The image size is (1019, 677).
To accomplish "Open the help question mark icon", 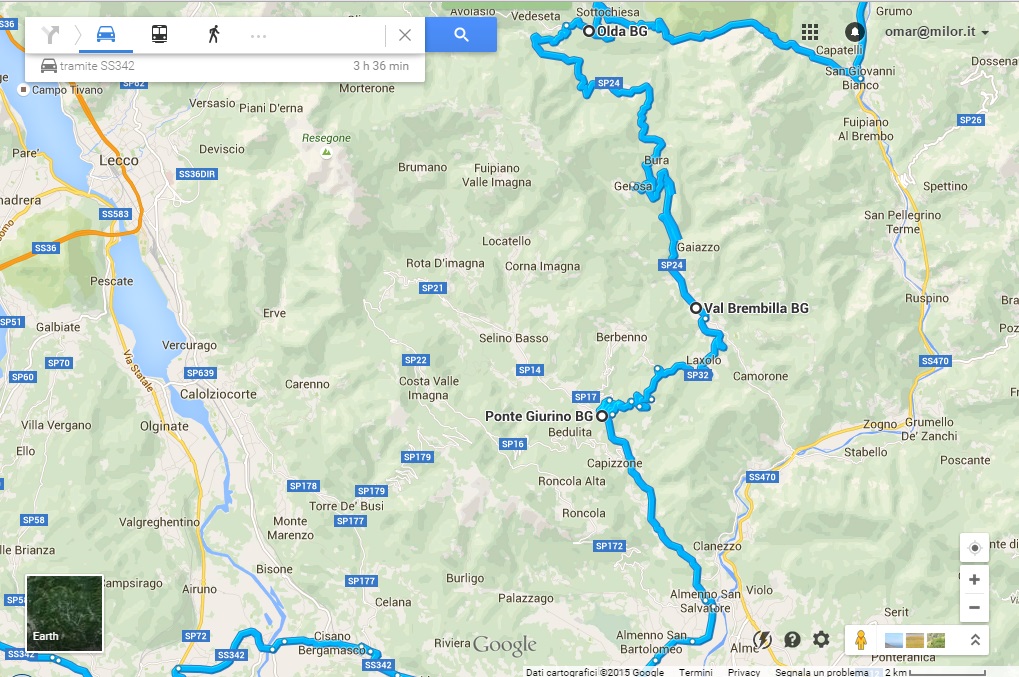I will (792, 639).
